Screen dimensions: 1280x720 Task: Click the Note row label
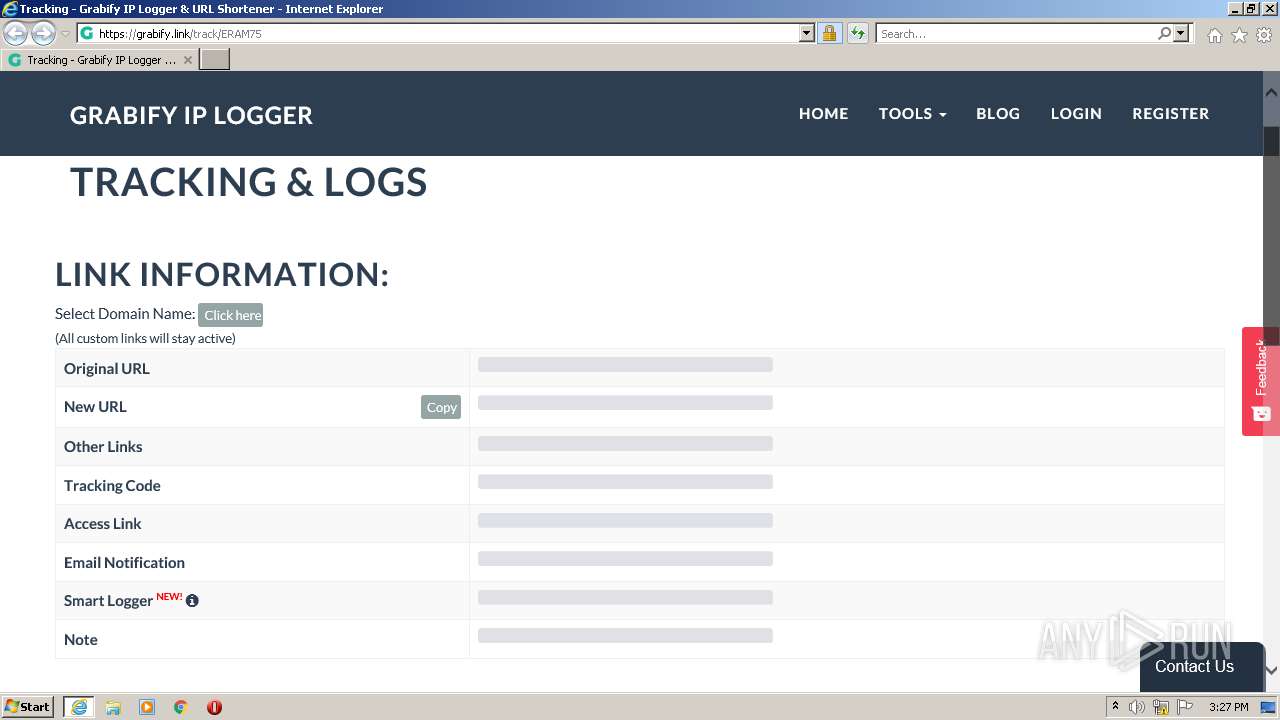point(81,639)
